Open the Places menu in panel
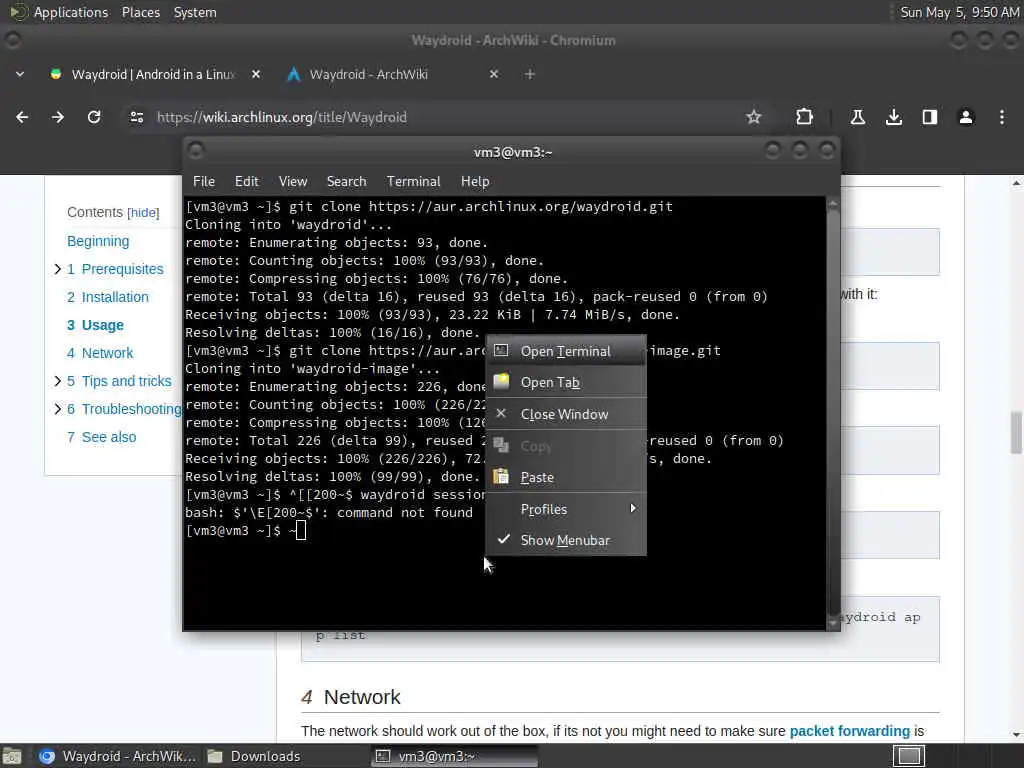1024x768 pixels. [x=140, y=12]
